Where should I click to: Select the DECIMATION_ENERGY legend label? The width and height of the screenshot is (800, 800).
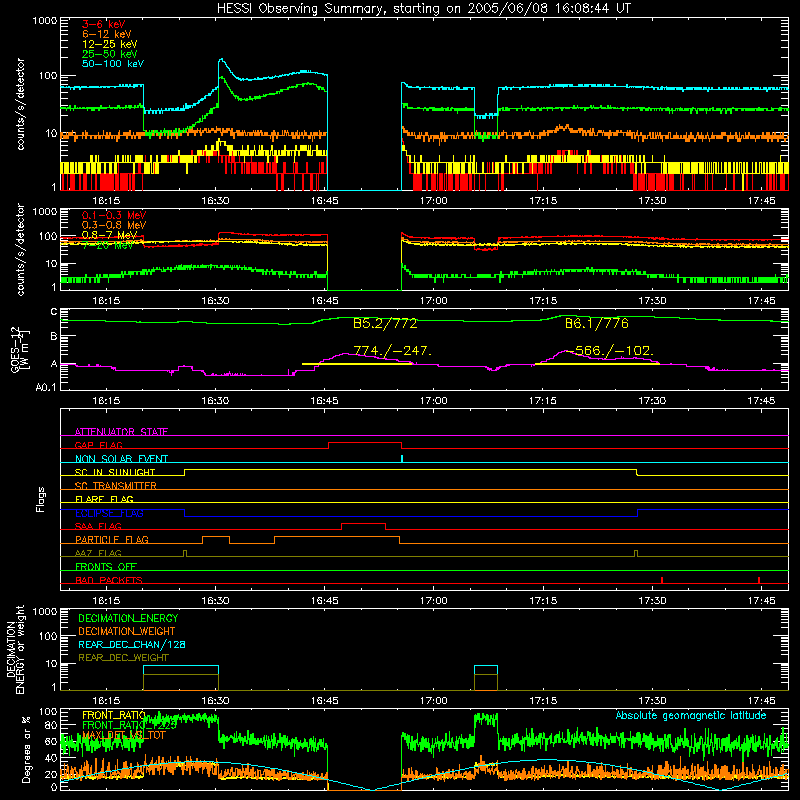[x=128, y=618]
